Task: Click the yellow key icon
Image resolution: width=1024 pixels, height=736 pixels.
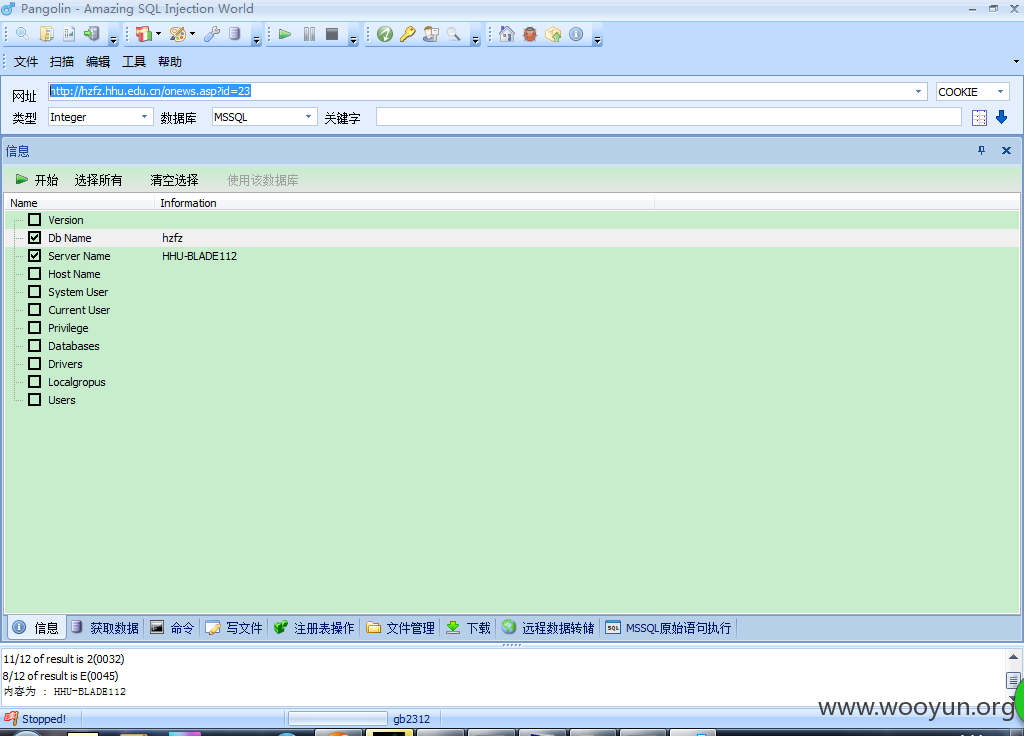Action: (x=408, y=34)
